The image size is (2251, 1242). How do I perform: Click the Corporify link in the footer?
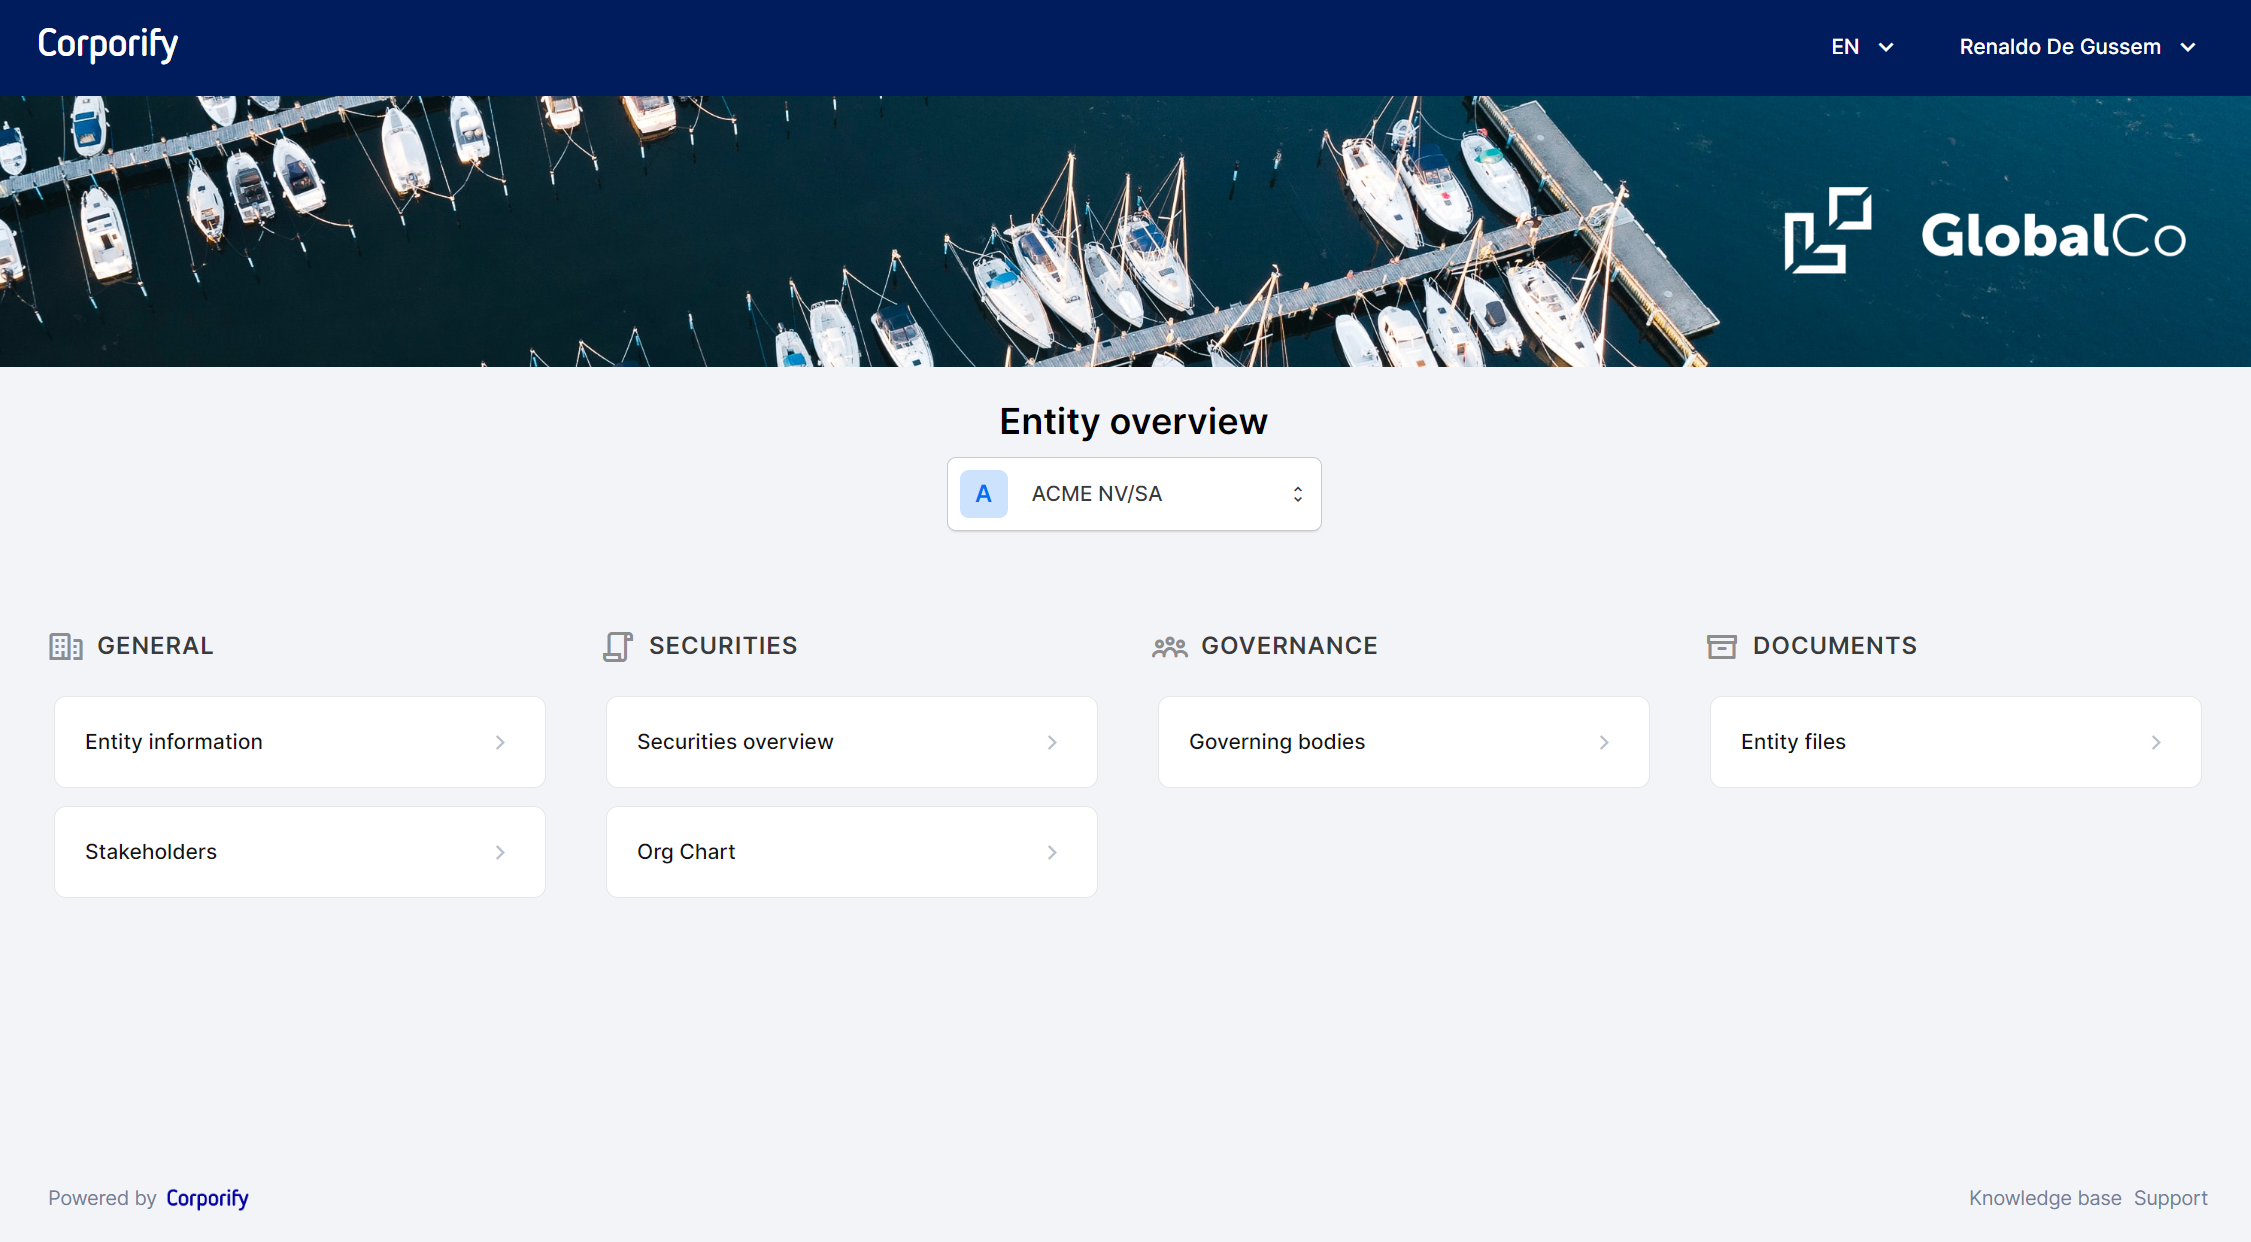(x=207, y=1197)
